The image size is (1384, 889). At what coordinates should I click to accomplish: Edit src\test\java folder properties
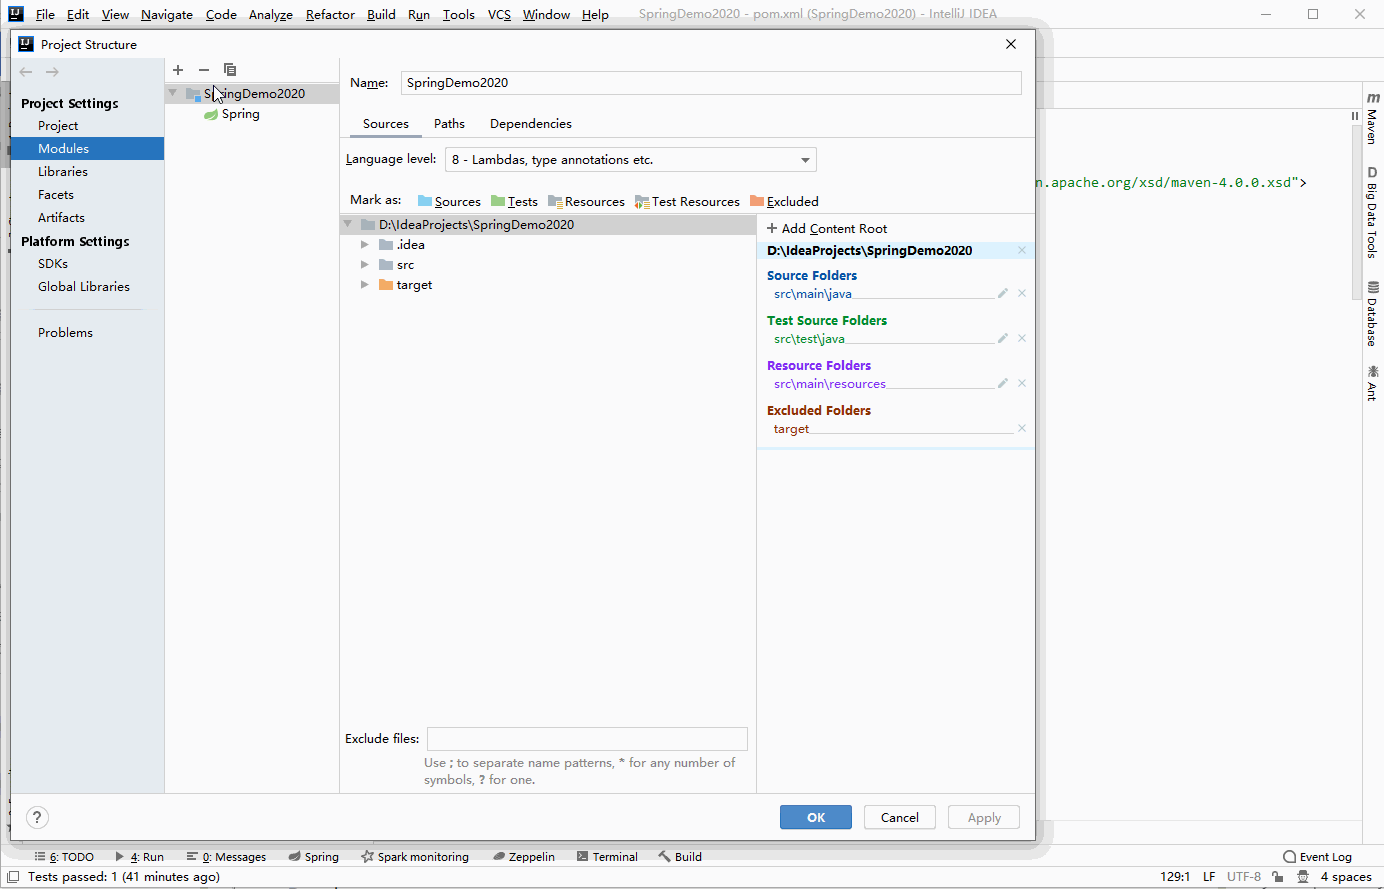pos(1003,339)
